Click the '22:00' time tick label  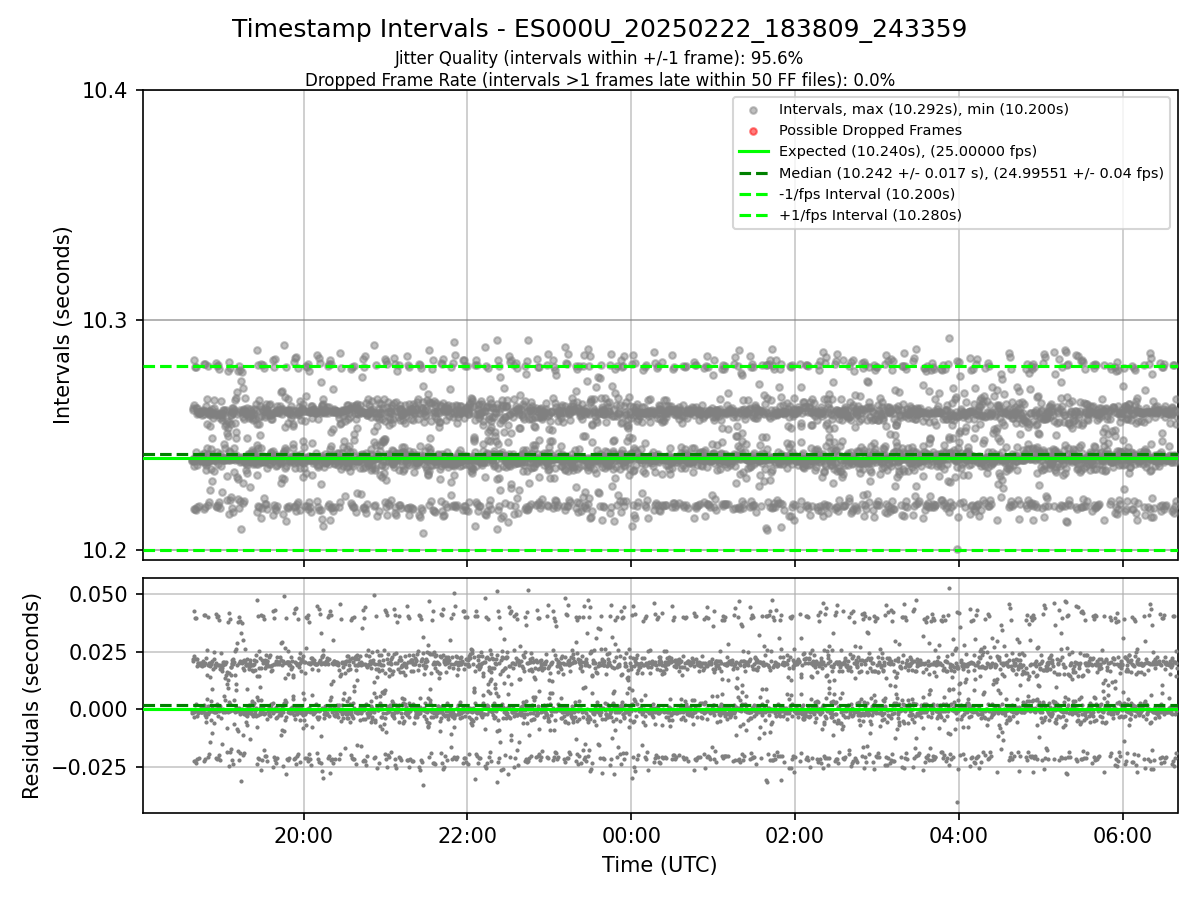467,835
